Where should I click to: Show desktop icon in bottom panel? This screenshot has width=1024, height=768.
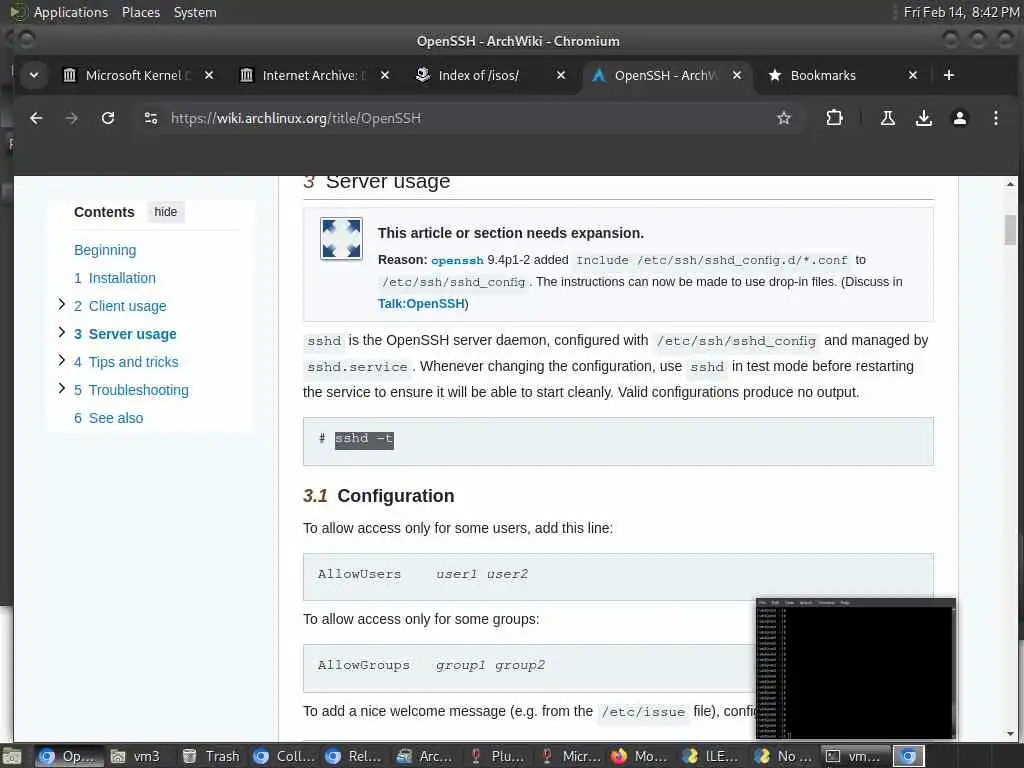click(x=13, y=756)
